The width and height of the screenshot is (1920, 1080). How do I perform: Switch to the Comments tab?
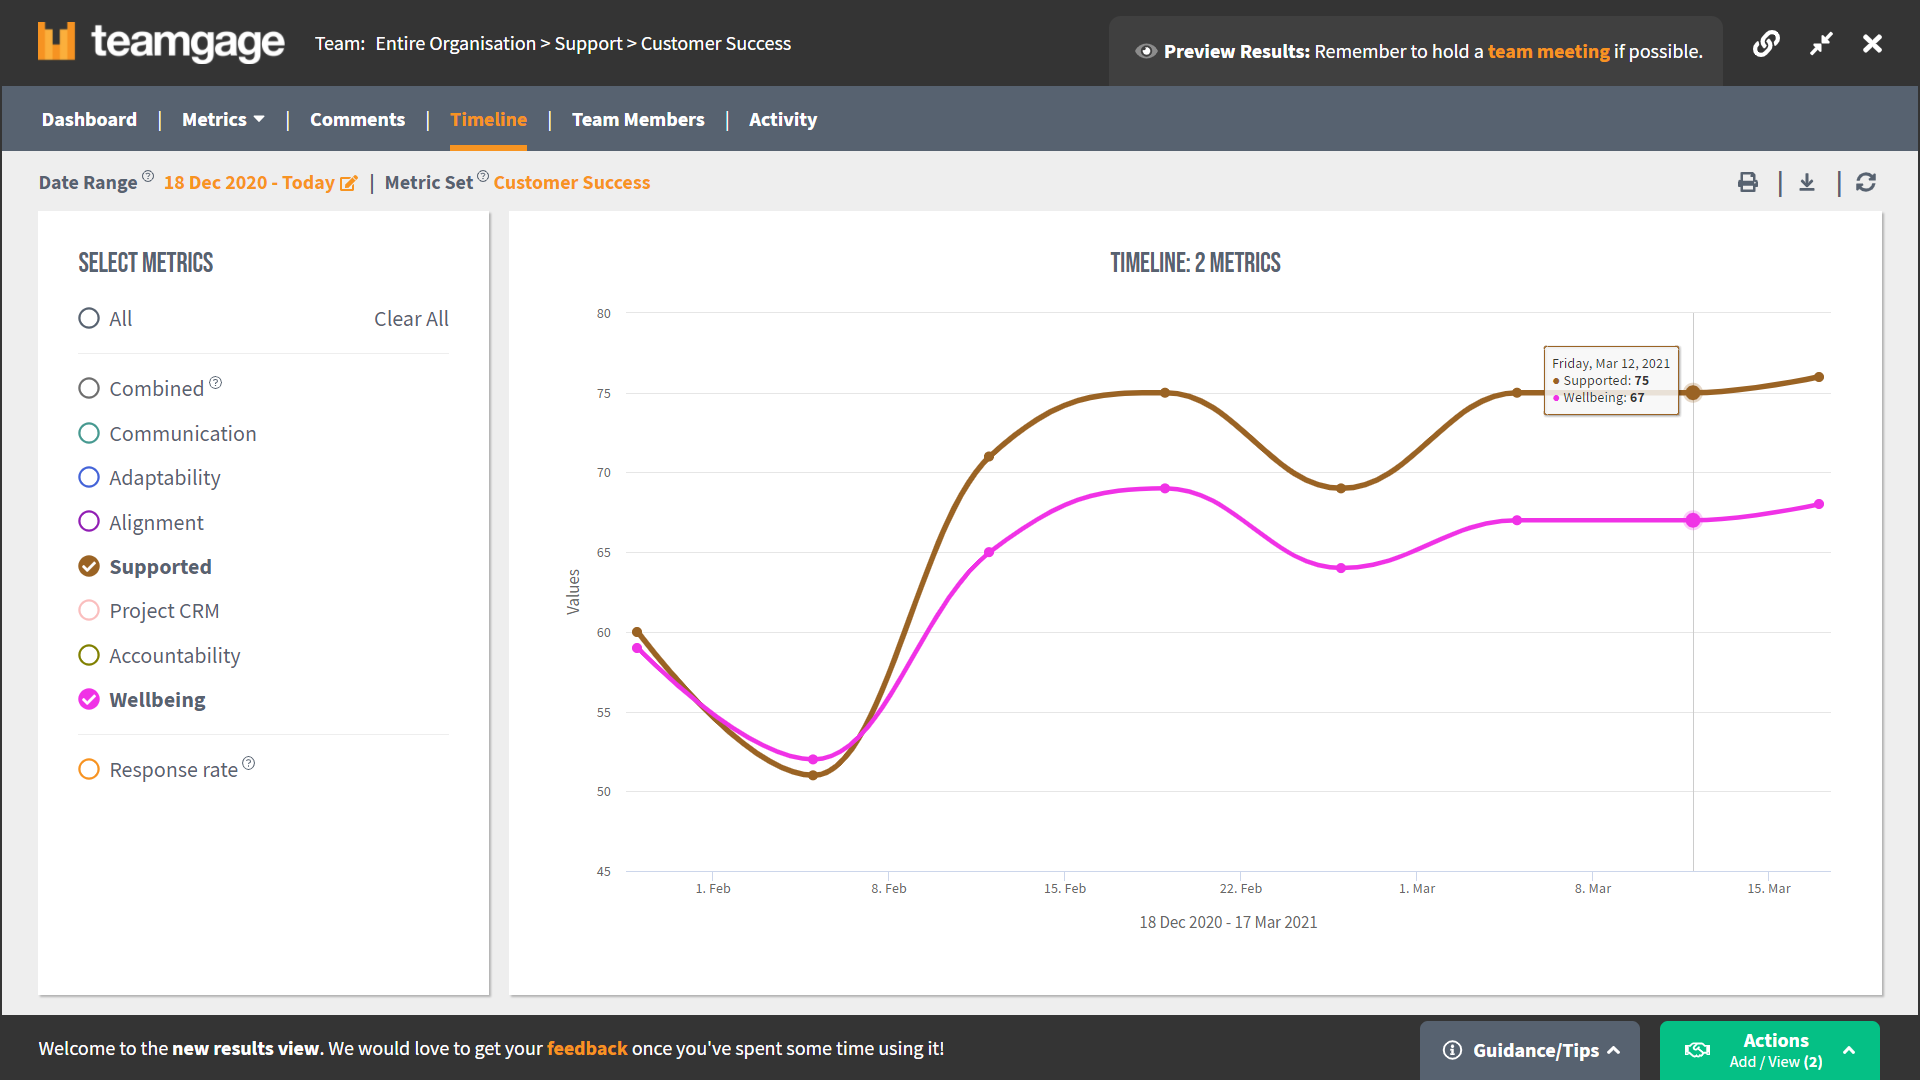[357, 120]
